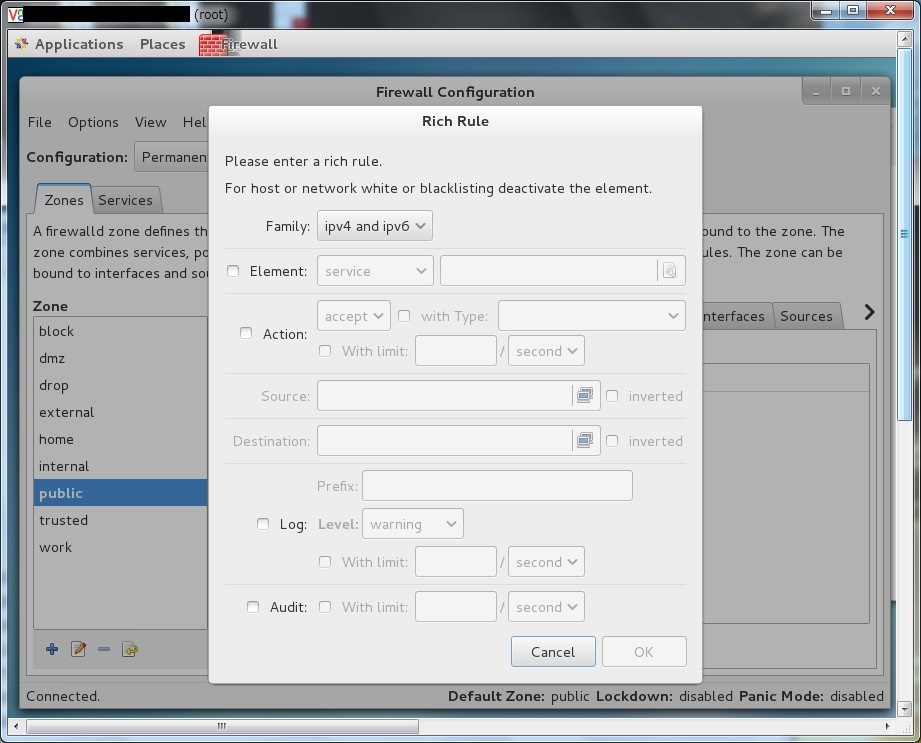Screen dimensions: 921x743
Task: Open the service selection icon beside the Element field
Action: [x=670, y=271]
